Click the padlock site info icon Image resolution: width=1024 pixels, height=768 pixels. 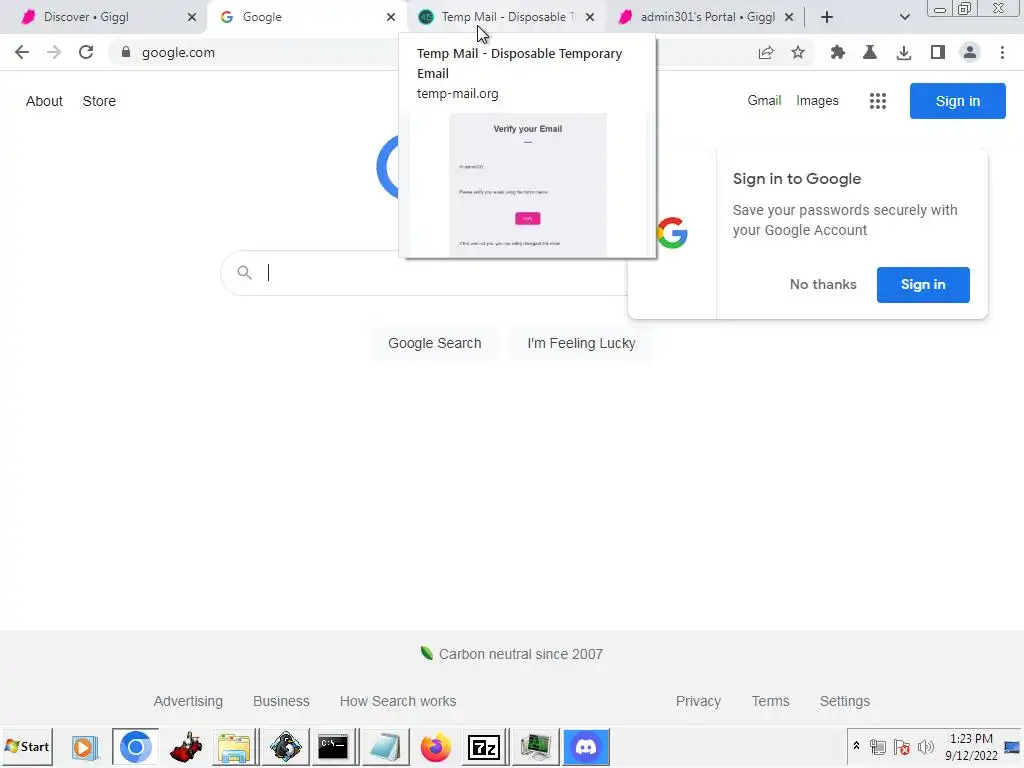(x=126, y=52)
